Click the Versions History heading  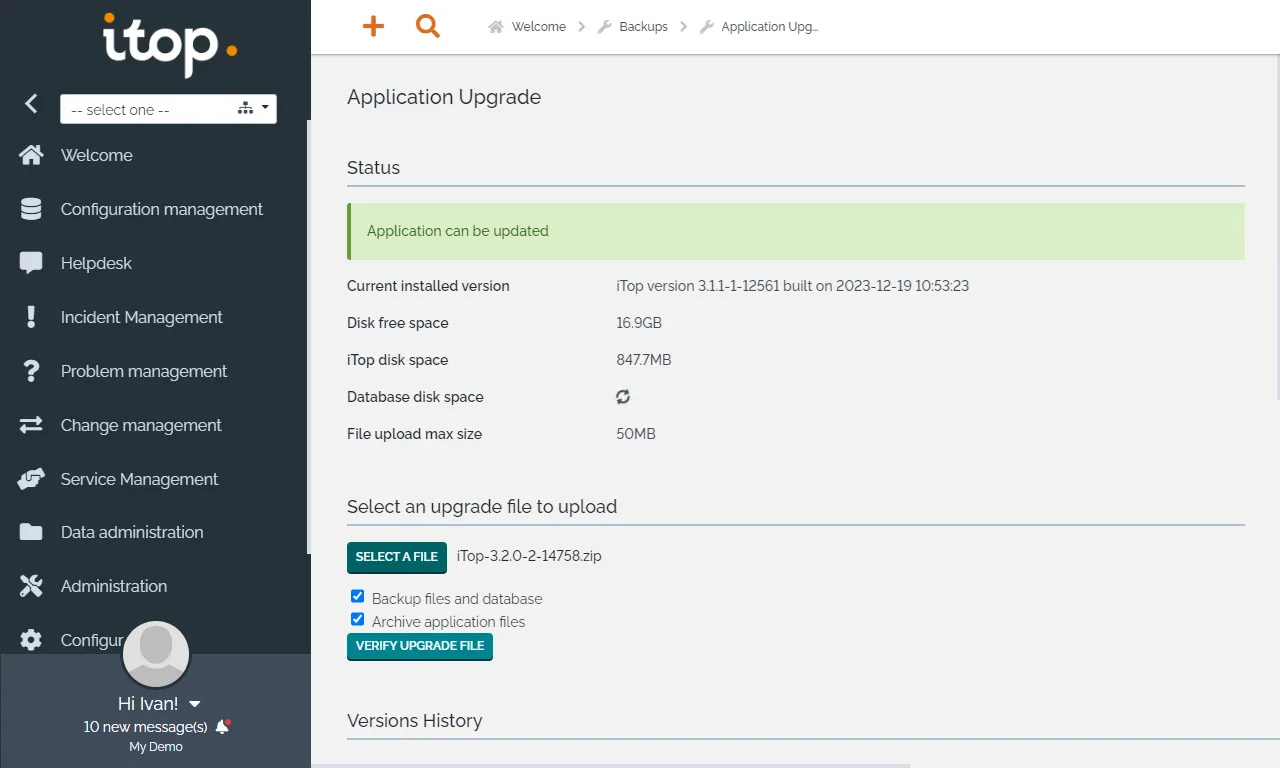tap(415, 721)
